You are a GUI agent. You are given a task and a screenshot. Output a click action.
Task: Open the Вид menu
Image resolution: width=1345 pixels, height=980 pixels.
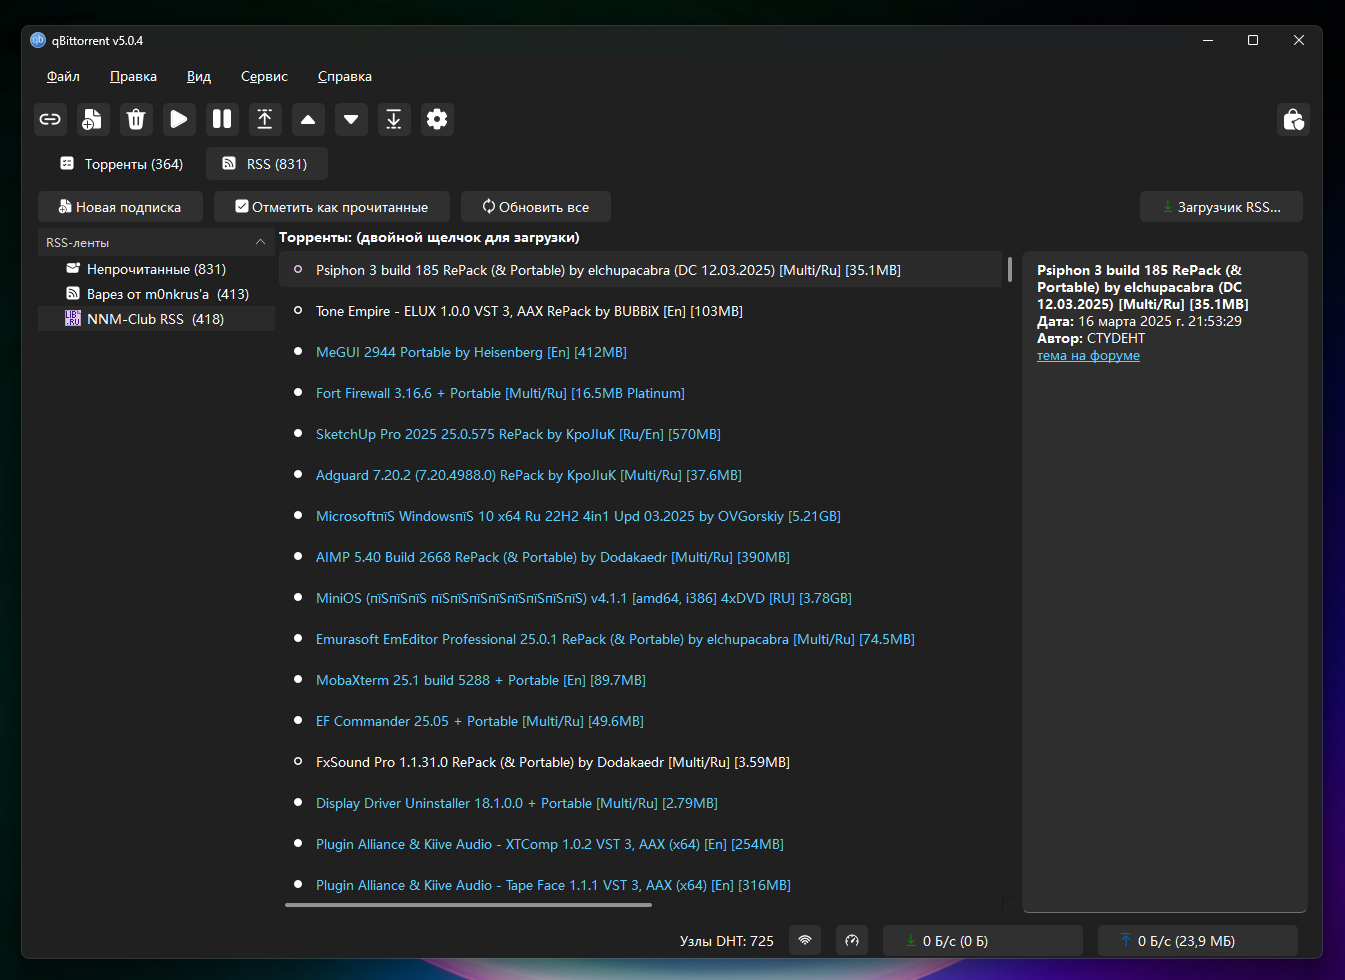coord(199,76)
